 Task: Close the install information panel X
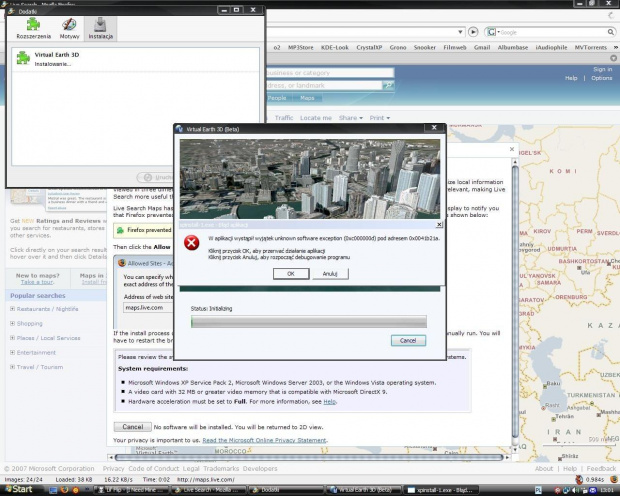[512, 149]
